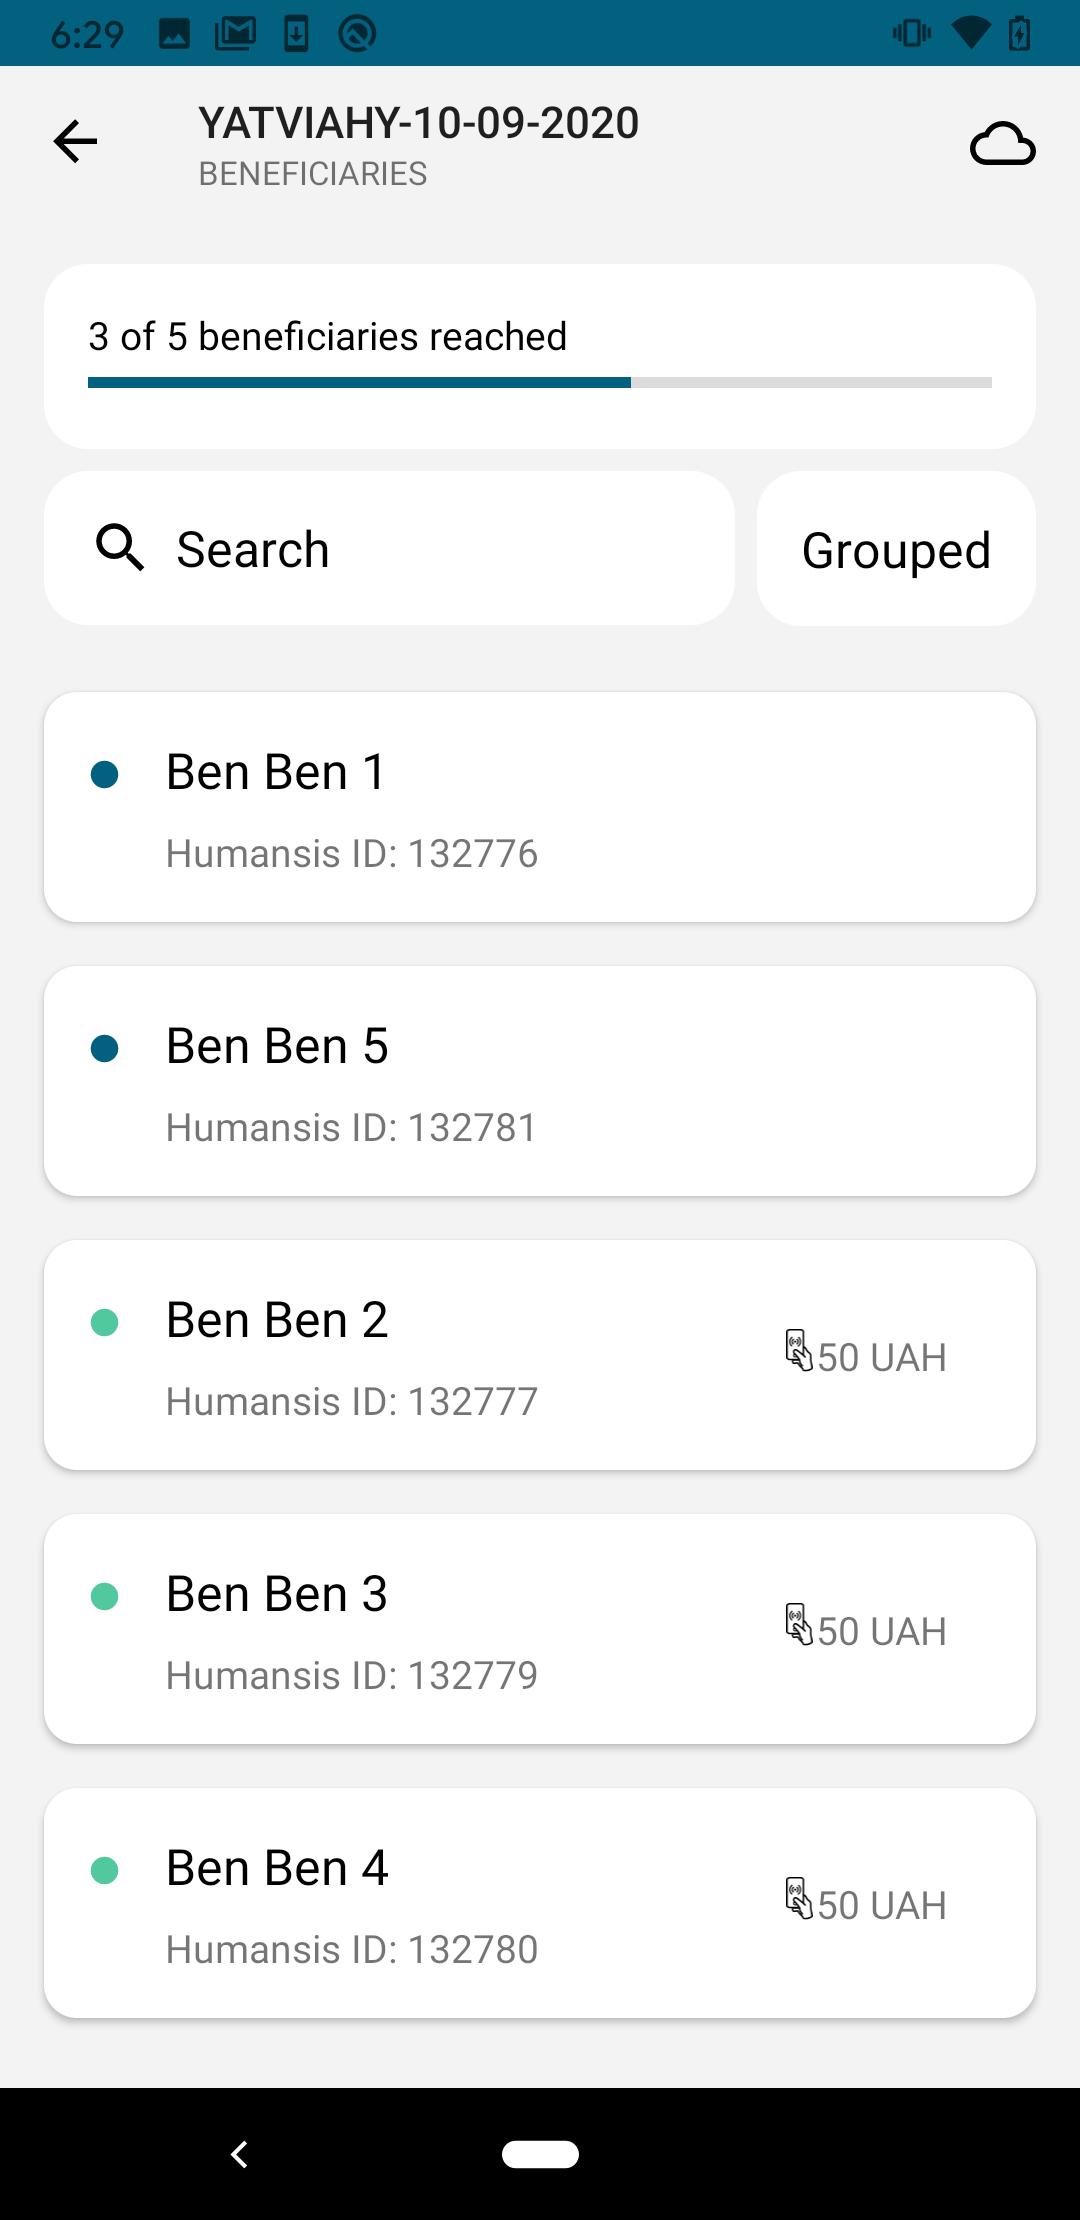Tap the back arrow in header
This screenshot has width=1080, height=2220.
(75, 141)
